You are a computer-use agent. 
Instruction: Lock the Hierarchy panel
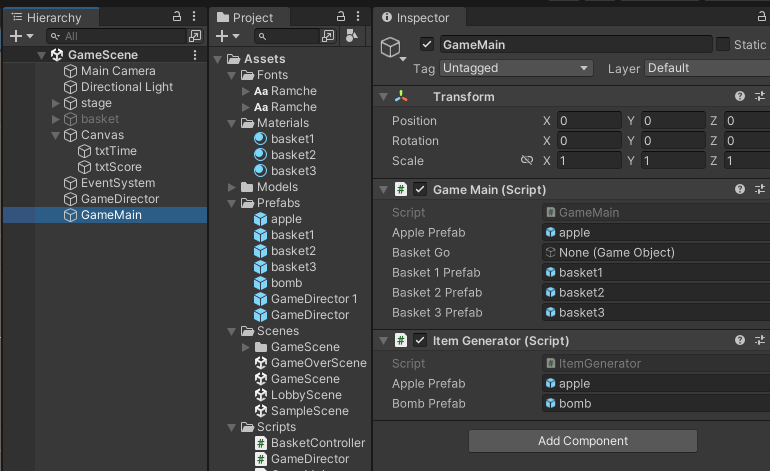(x=177, y=17)
